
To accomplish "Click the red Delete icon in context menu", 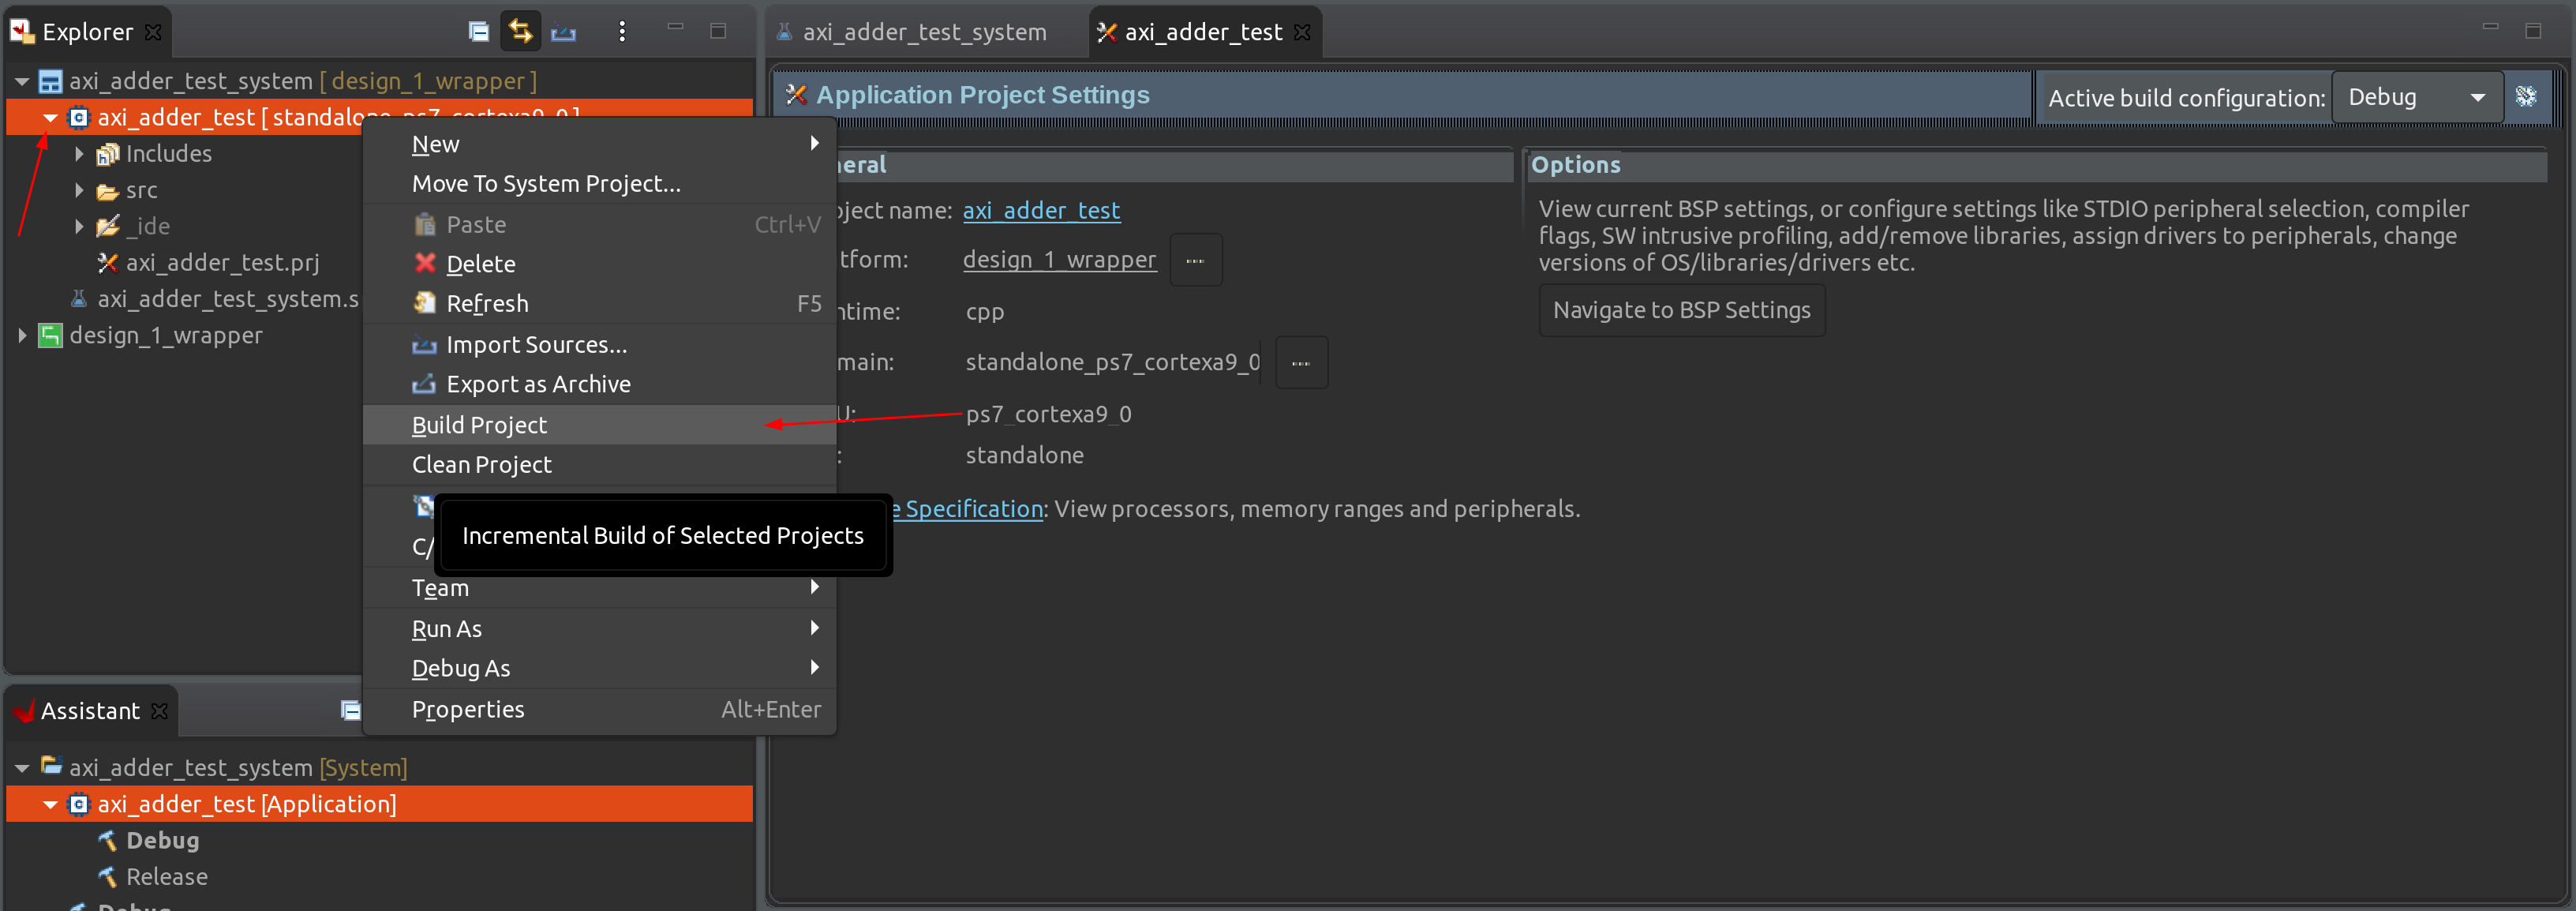I will 424,263.
